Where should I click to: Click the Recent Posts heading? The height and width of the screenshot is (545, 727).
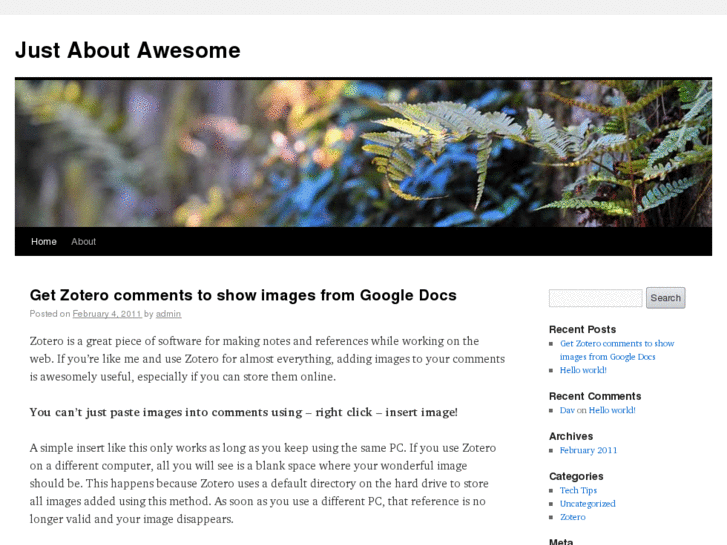point(582,329)
